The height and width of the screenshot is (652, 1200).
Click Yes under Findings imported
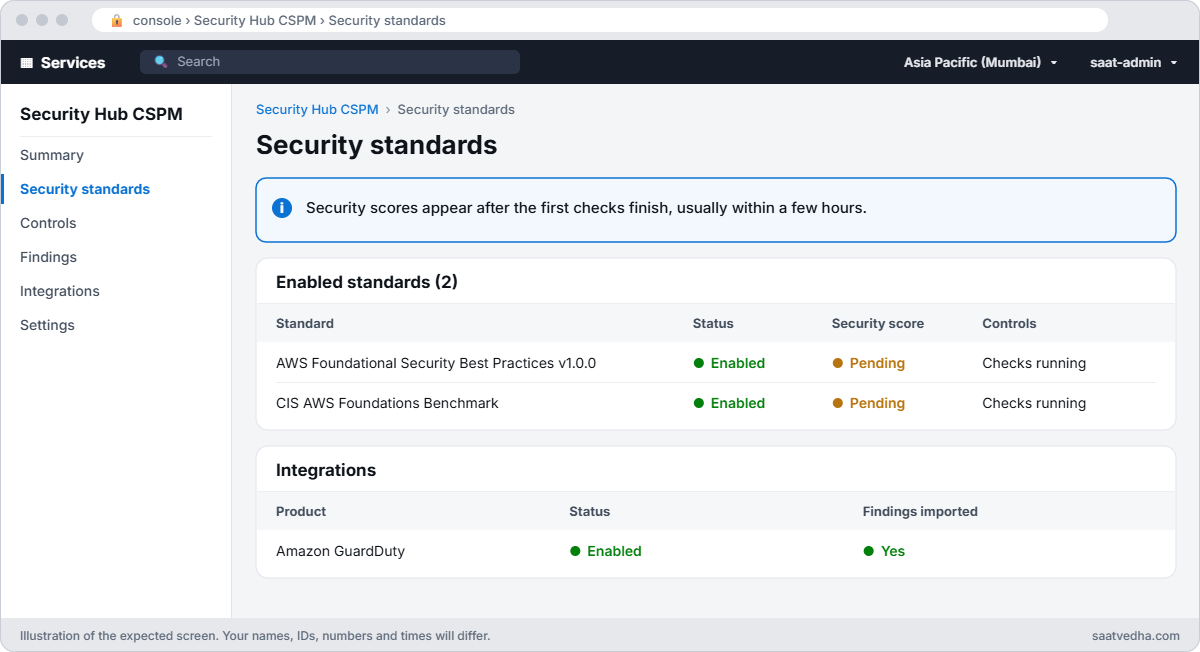(884, 551)
